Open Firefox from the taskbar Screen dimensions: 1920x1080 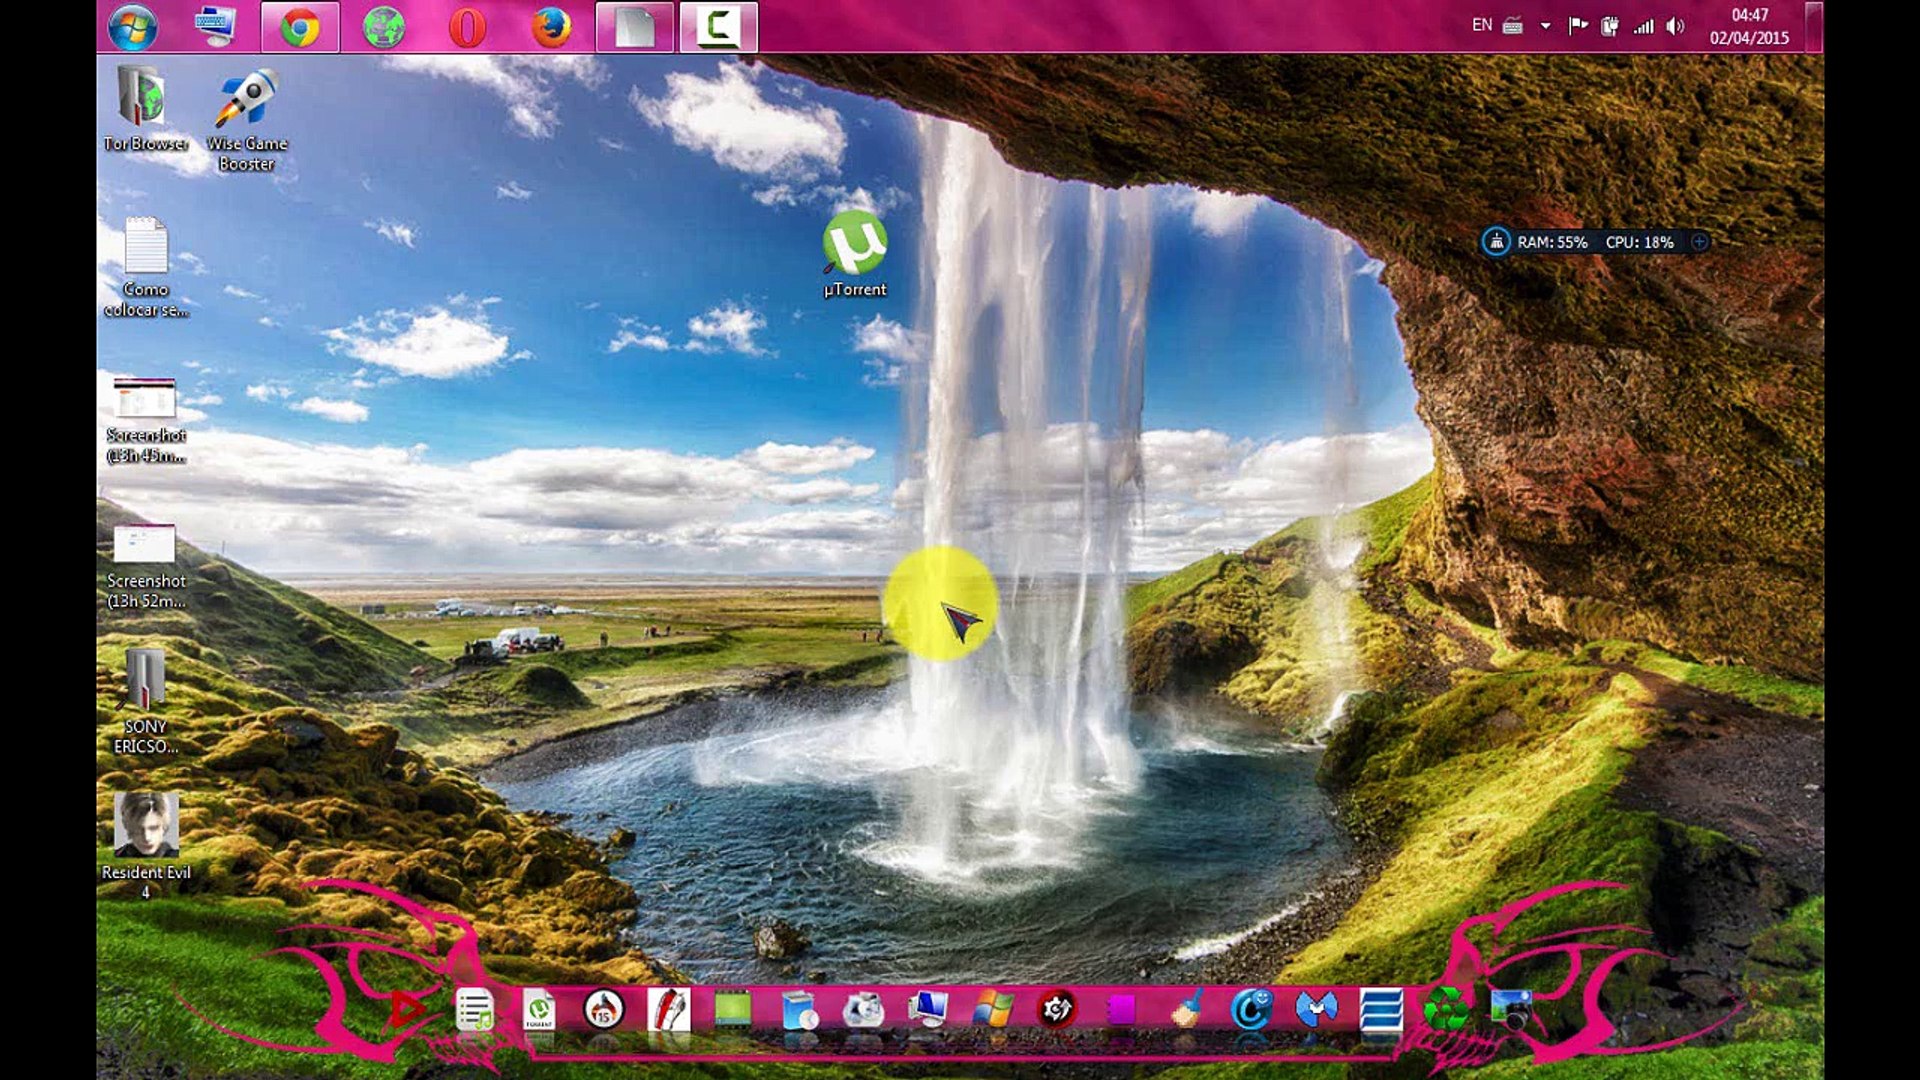pyautogui.click(x=551, y=27)
